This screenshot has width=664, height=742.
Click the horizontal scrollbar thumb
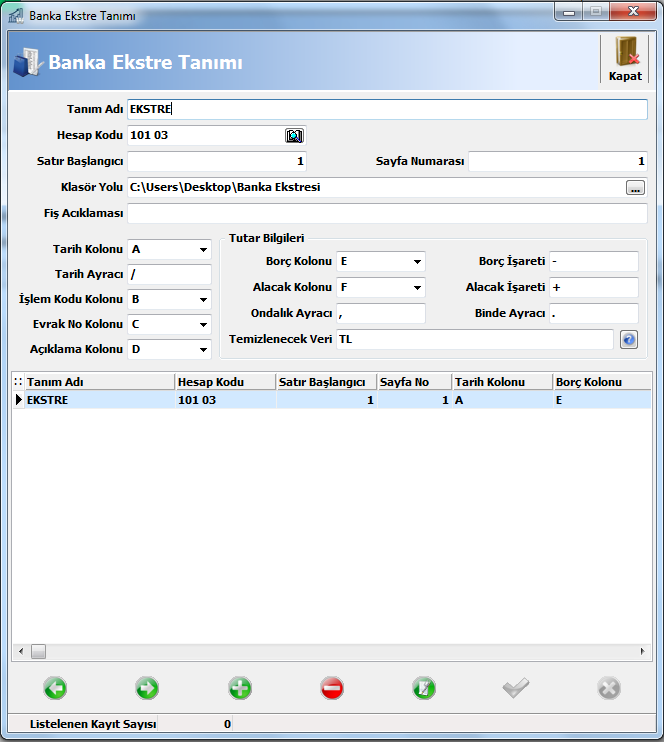click(38, 652)
